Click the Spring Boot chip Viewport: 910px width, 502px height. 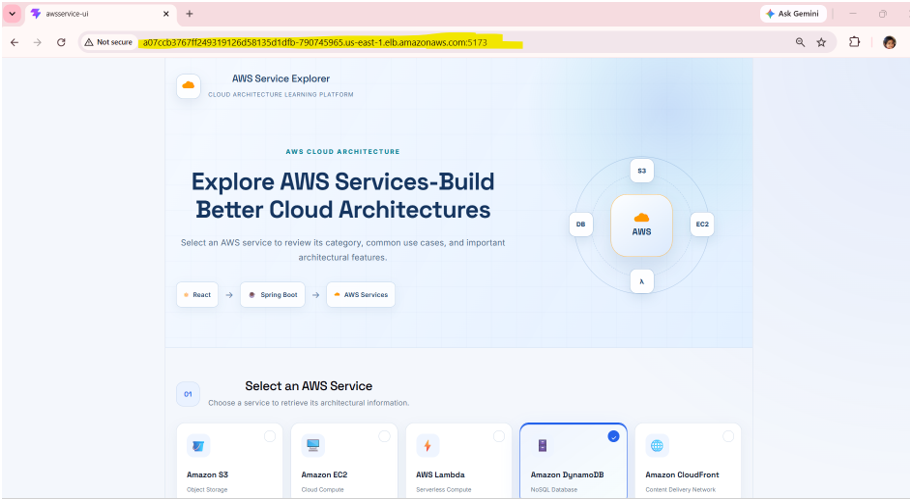[x=273, y=295]
